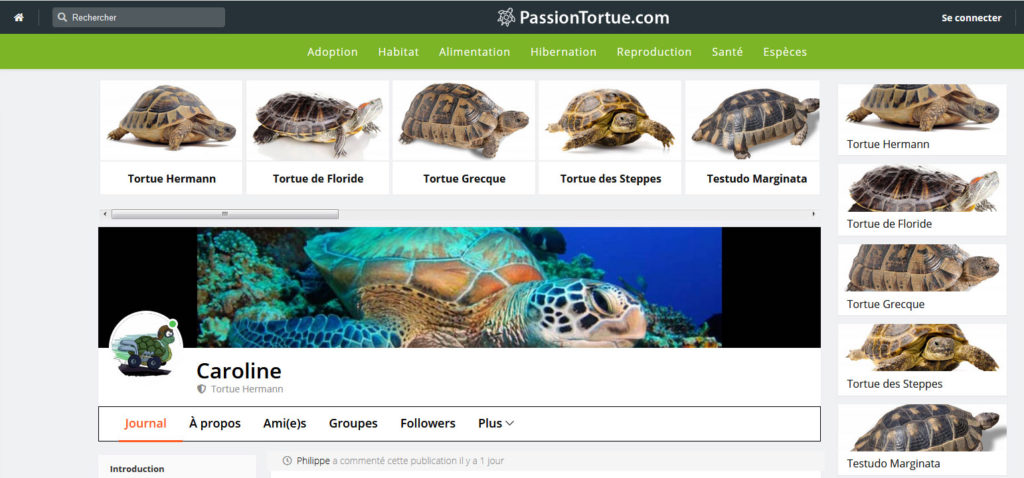Click the clock icon next to Philippe
This screenshot has width=1024, height=478.
[287, 460]
